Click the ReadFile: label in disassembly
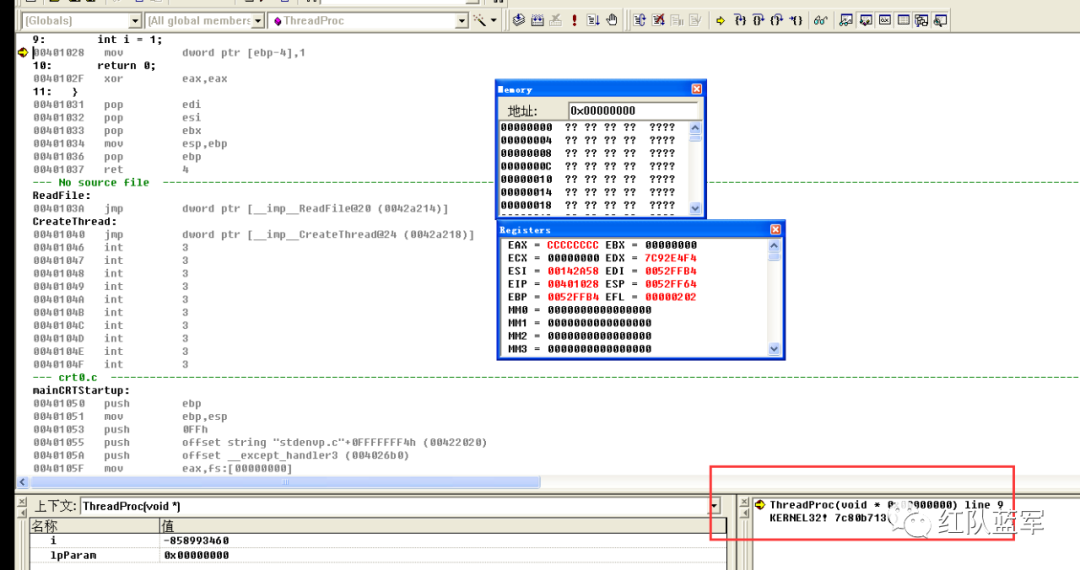 click(x=61, y=196)
